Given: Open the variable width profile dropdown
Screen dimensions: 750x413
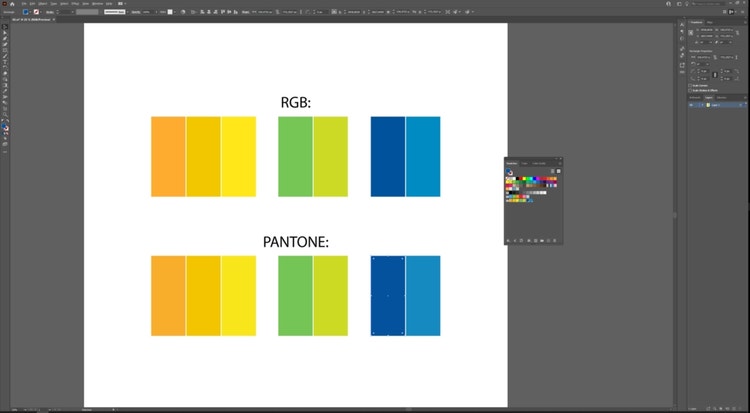Looking at the screenshot, I should tap(100, 12).
